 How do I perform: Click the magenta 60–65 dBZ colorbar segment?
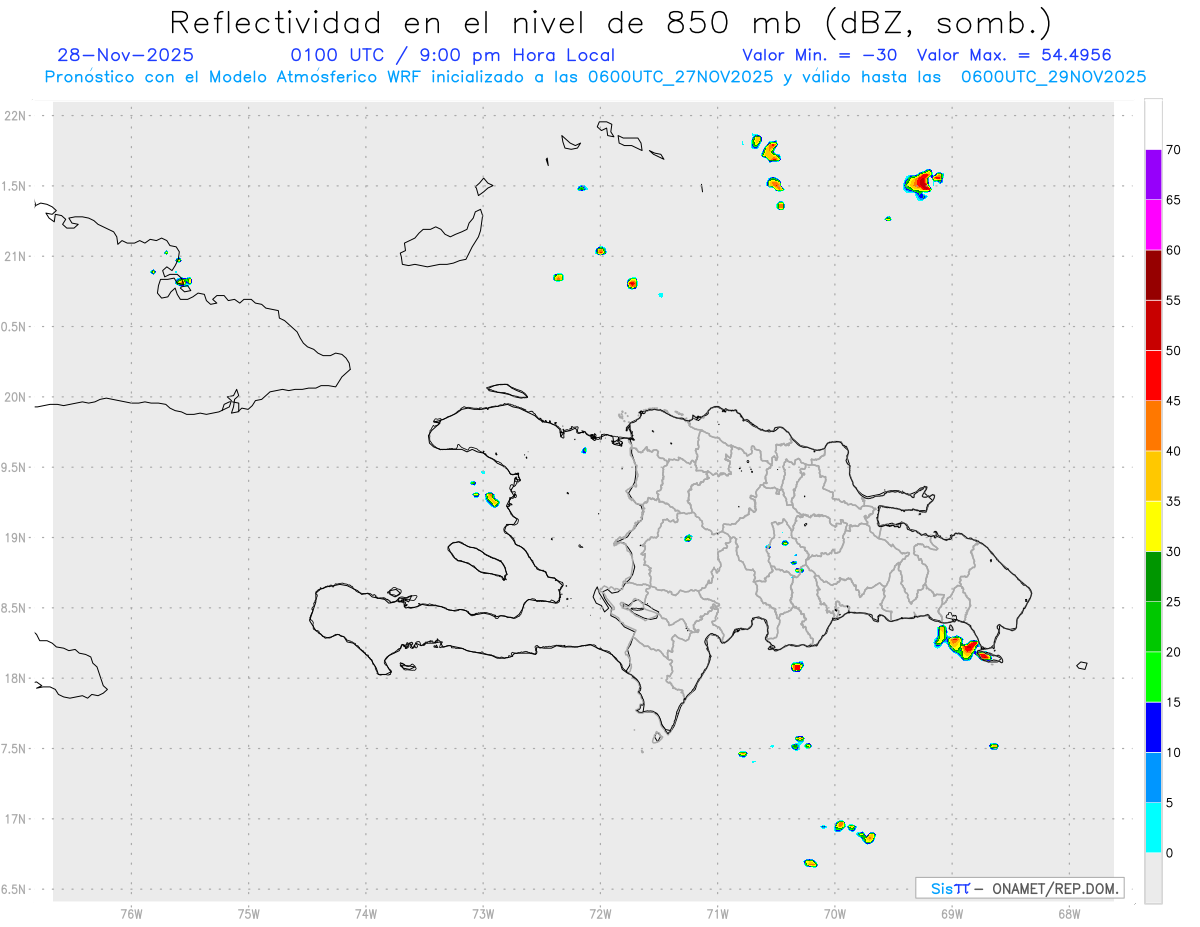tap(1153, 225)
